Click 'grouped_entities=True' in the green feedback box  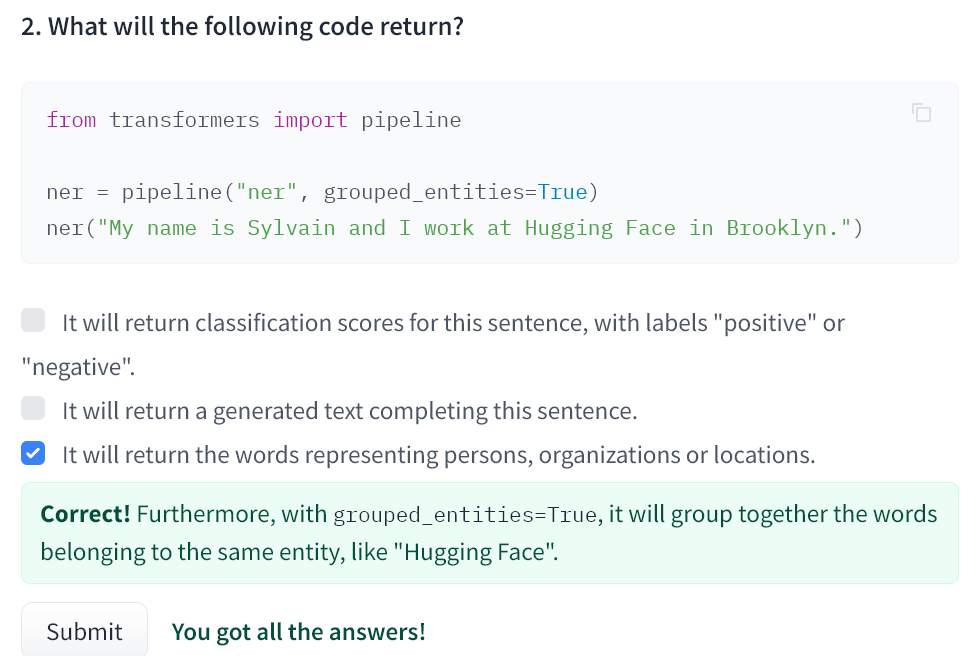[464, 516]
